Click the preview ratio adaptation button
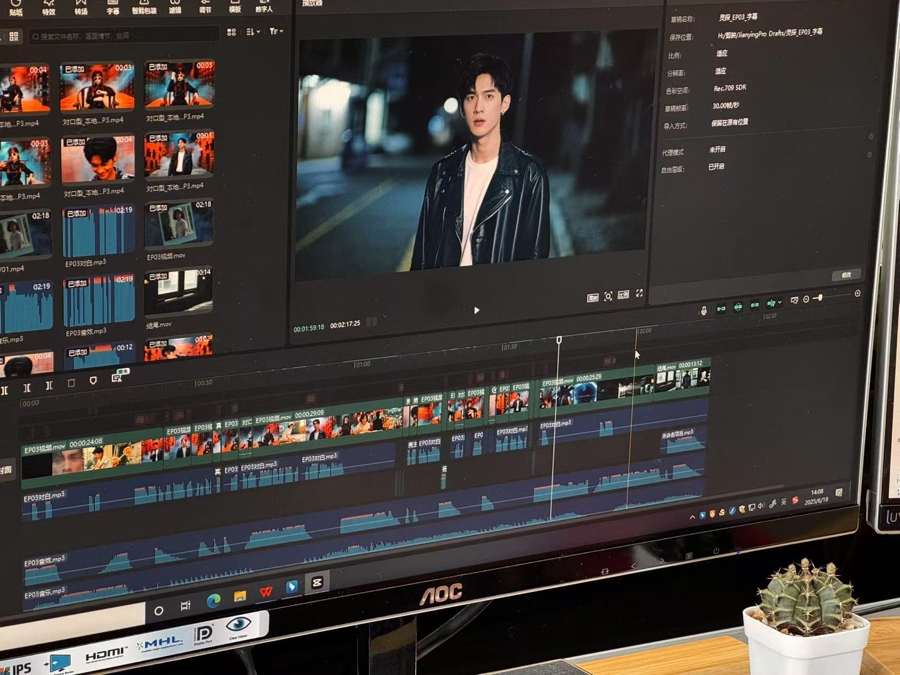This screenshot has width=900, height=675. (592, 297)
